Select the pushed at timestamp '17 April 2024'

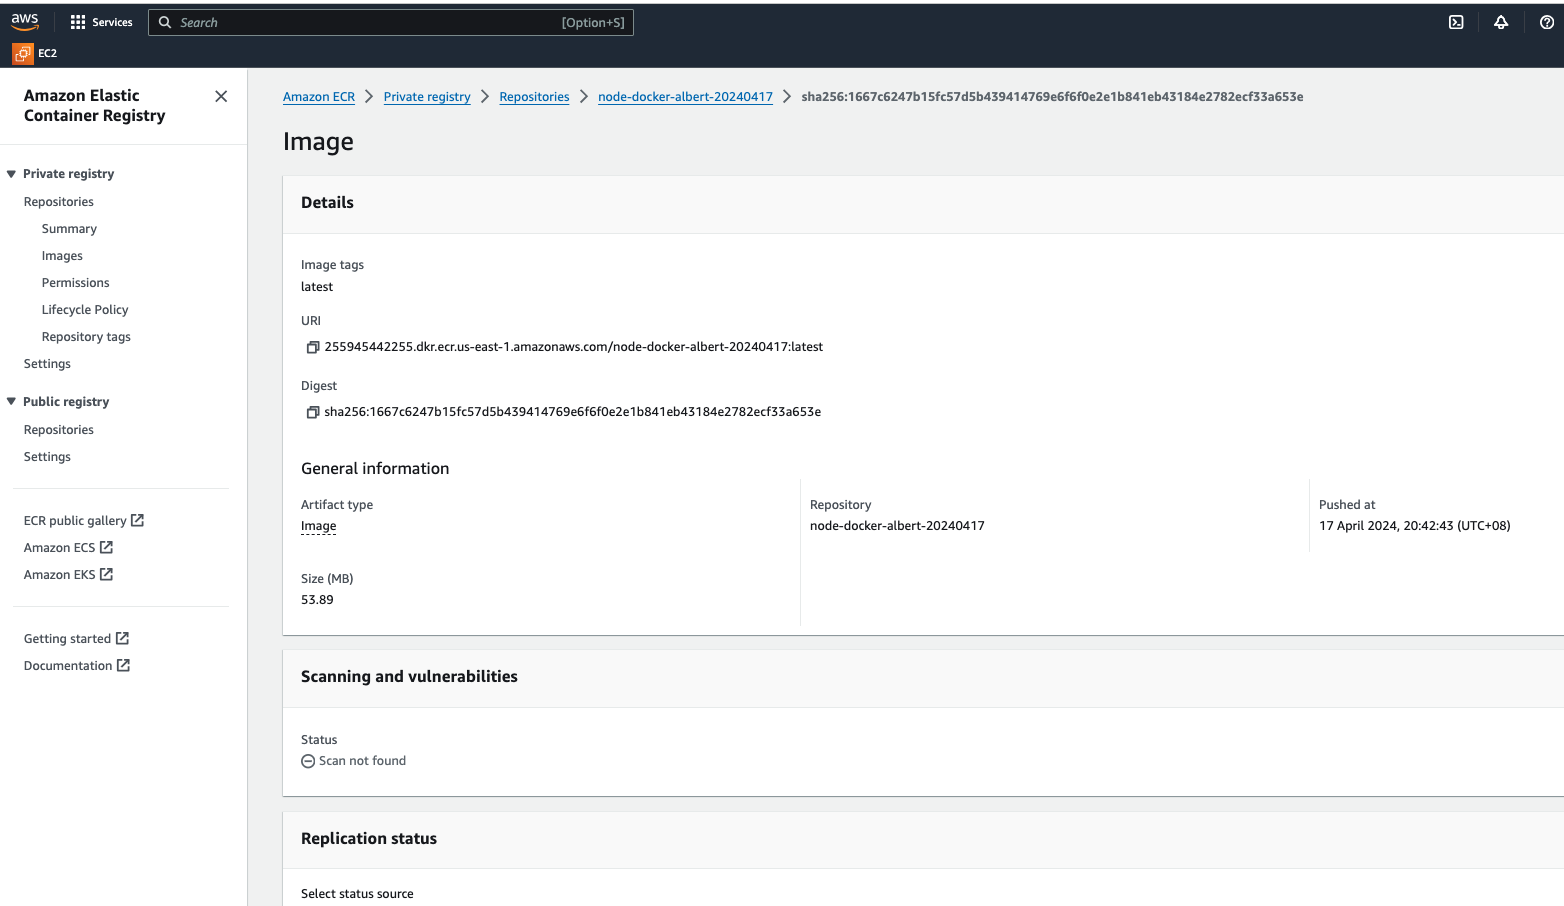tap(1415, 526)
